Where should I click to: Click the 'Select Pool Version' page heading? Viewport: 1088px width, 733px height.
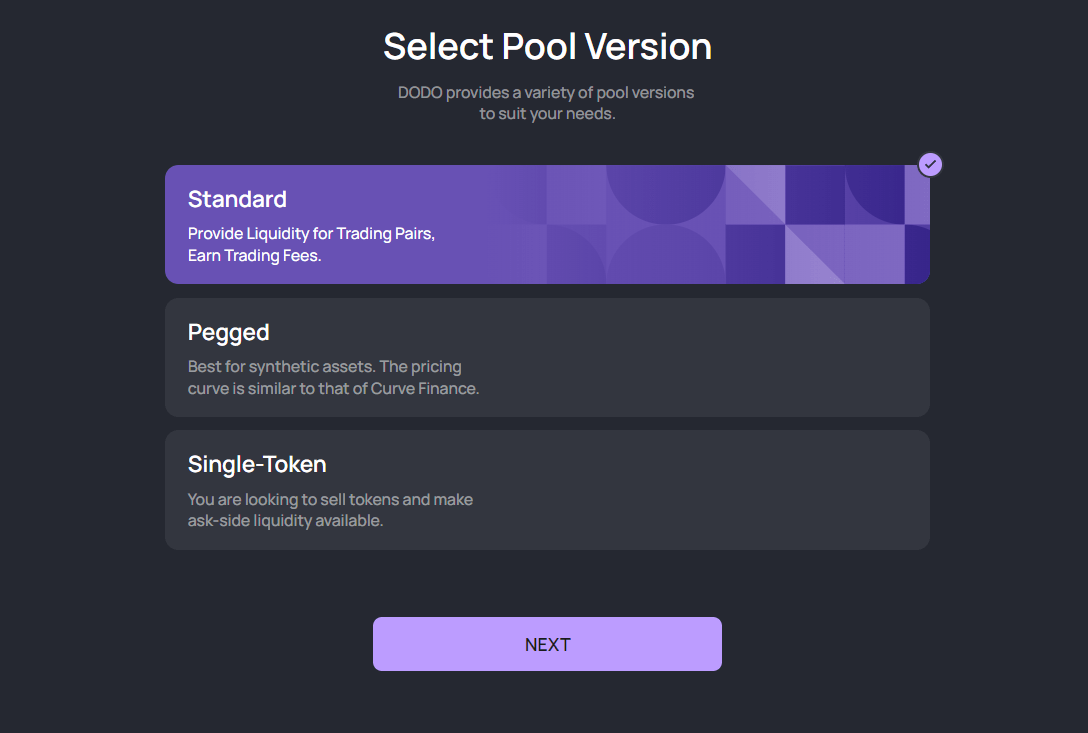point(547,47)
